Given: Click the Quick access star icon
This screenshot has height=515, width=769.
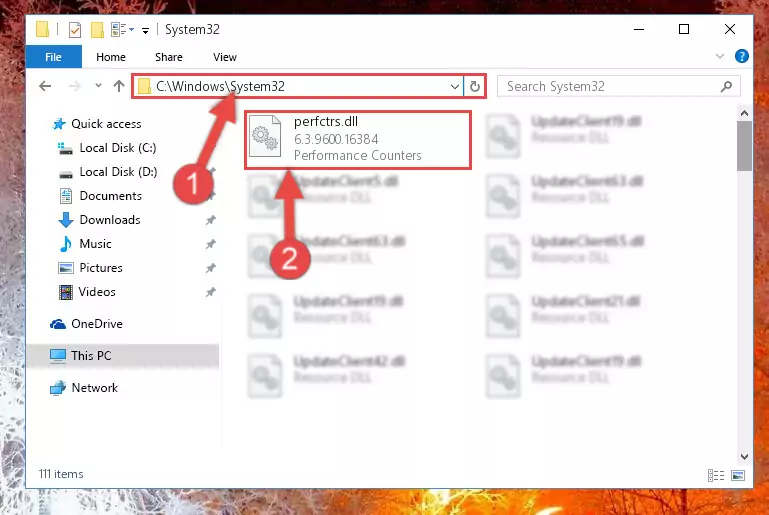Looking at the screenshot, I should 59,124.
